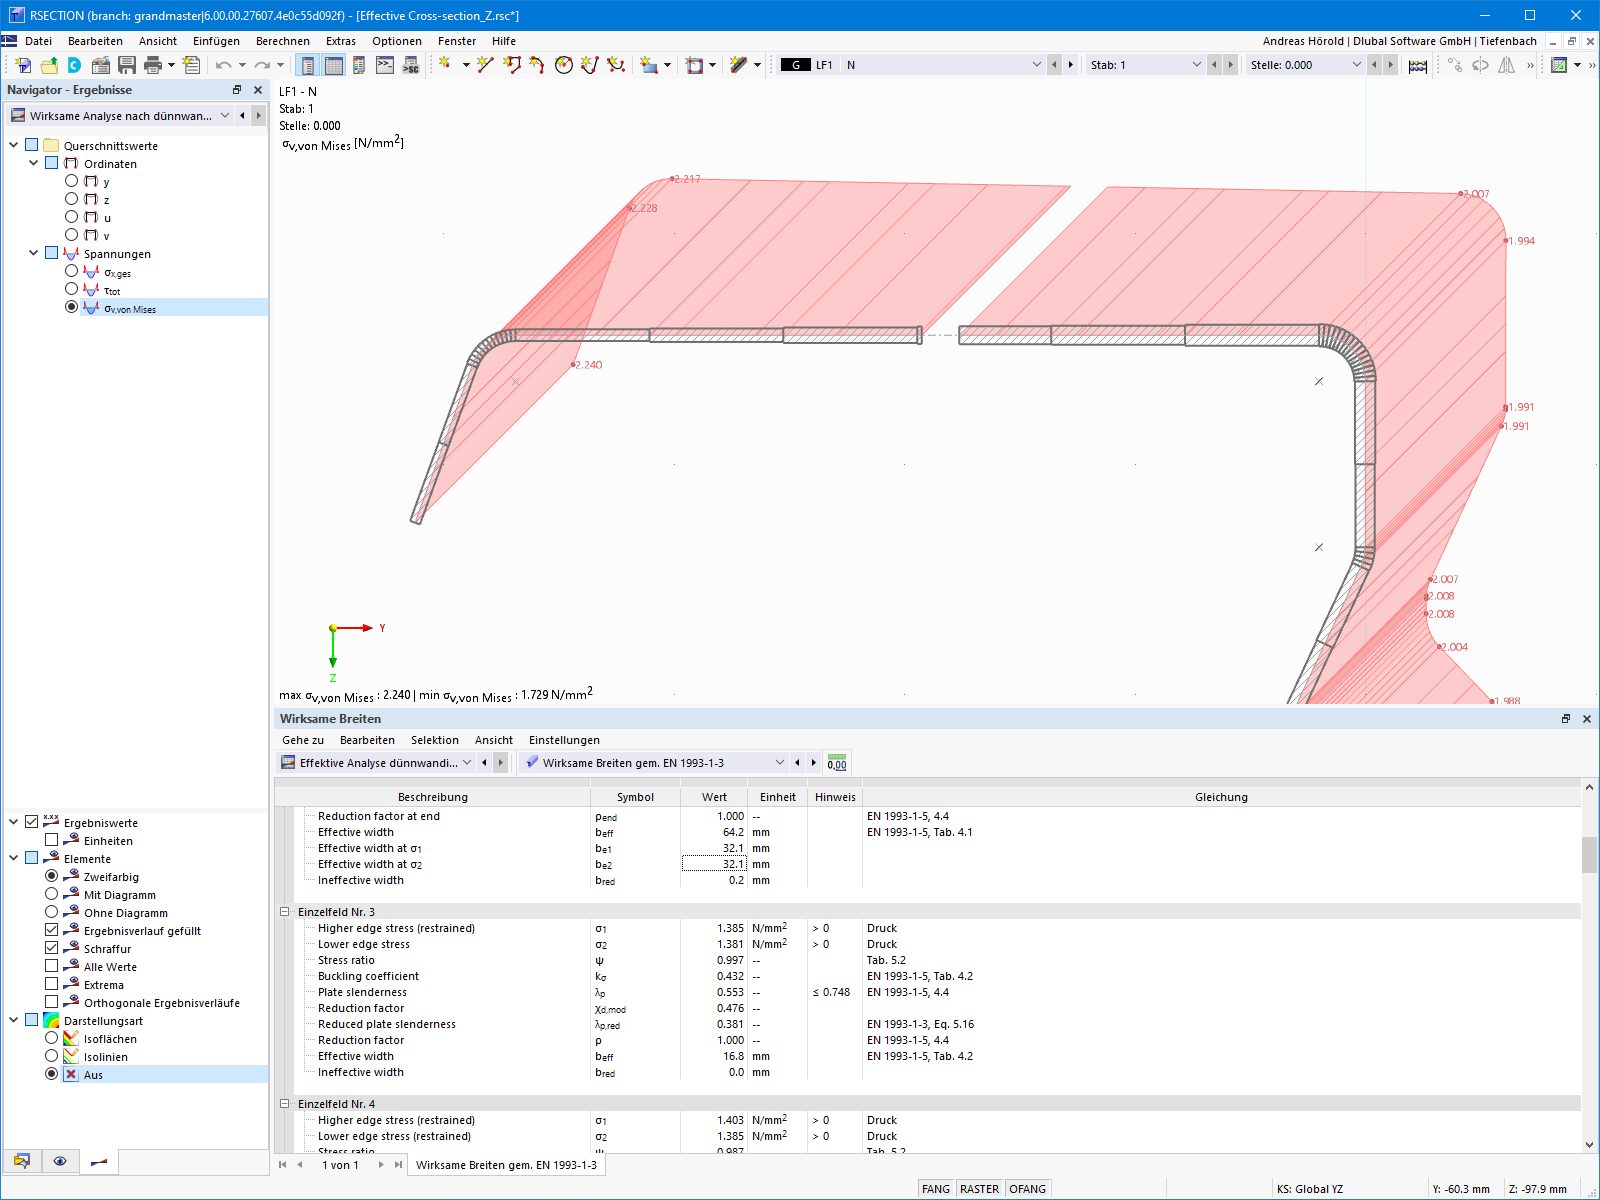Click the 0,00 decimal places icon
Viewport: 1600px width, 1200px height.
click(x=837, y=763)
